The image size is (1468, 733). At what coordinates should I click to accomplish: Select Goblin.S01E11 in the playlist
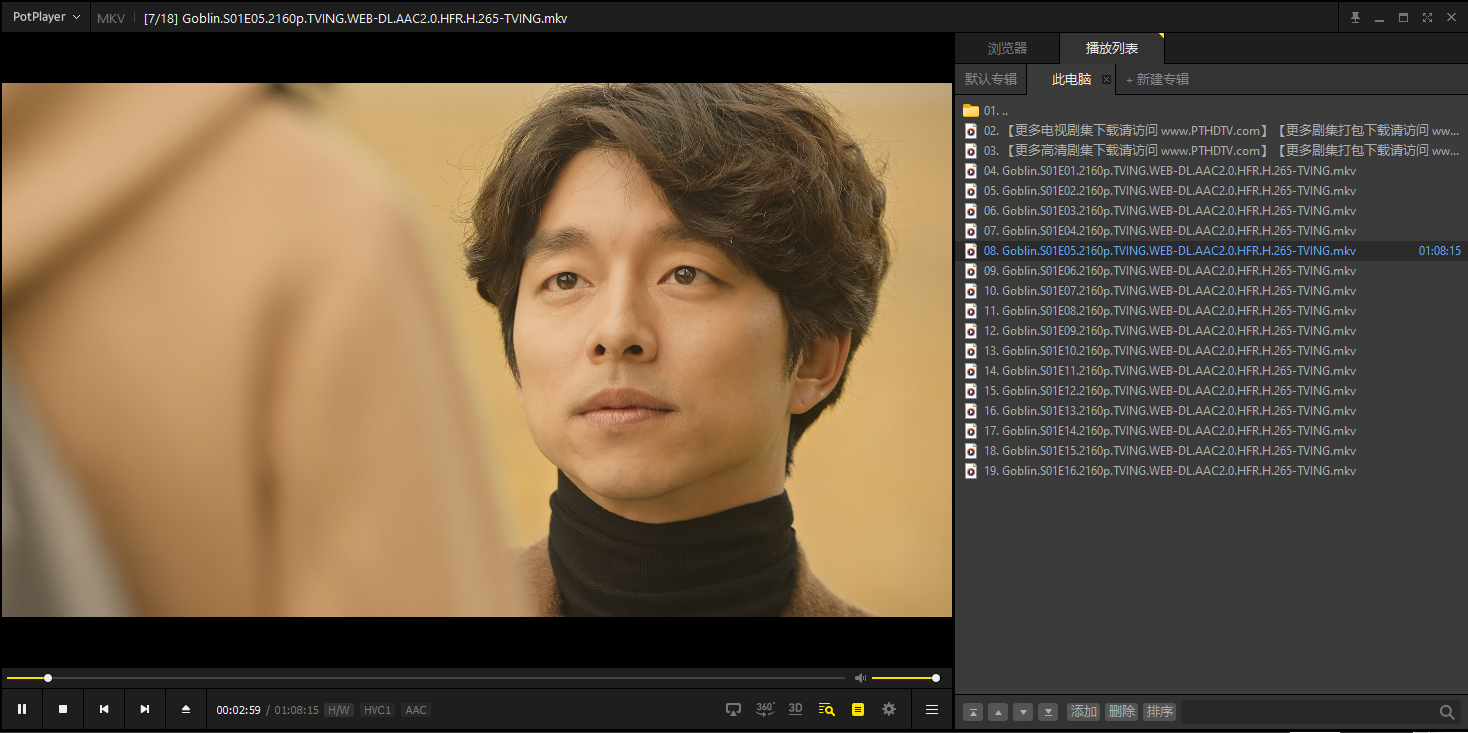click(1211, 370)
